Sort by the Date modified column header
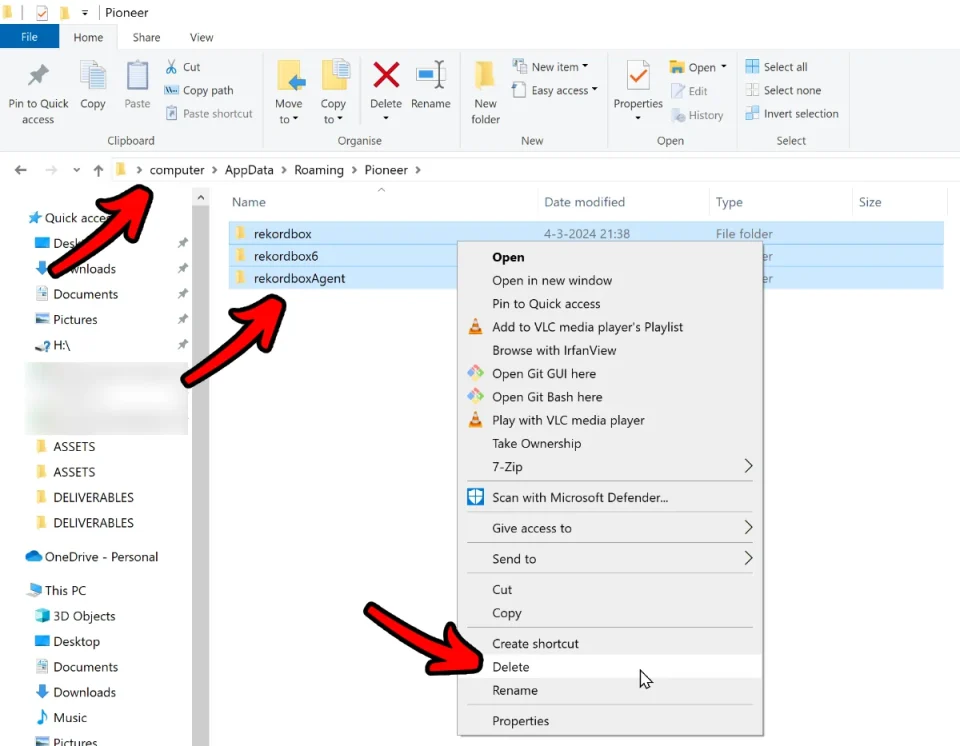960x746 pixels. pos(585,202)
